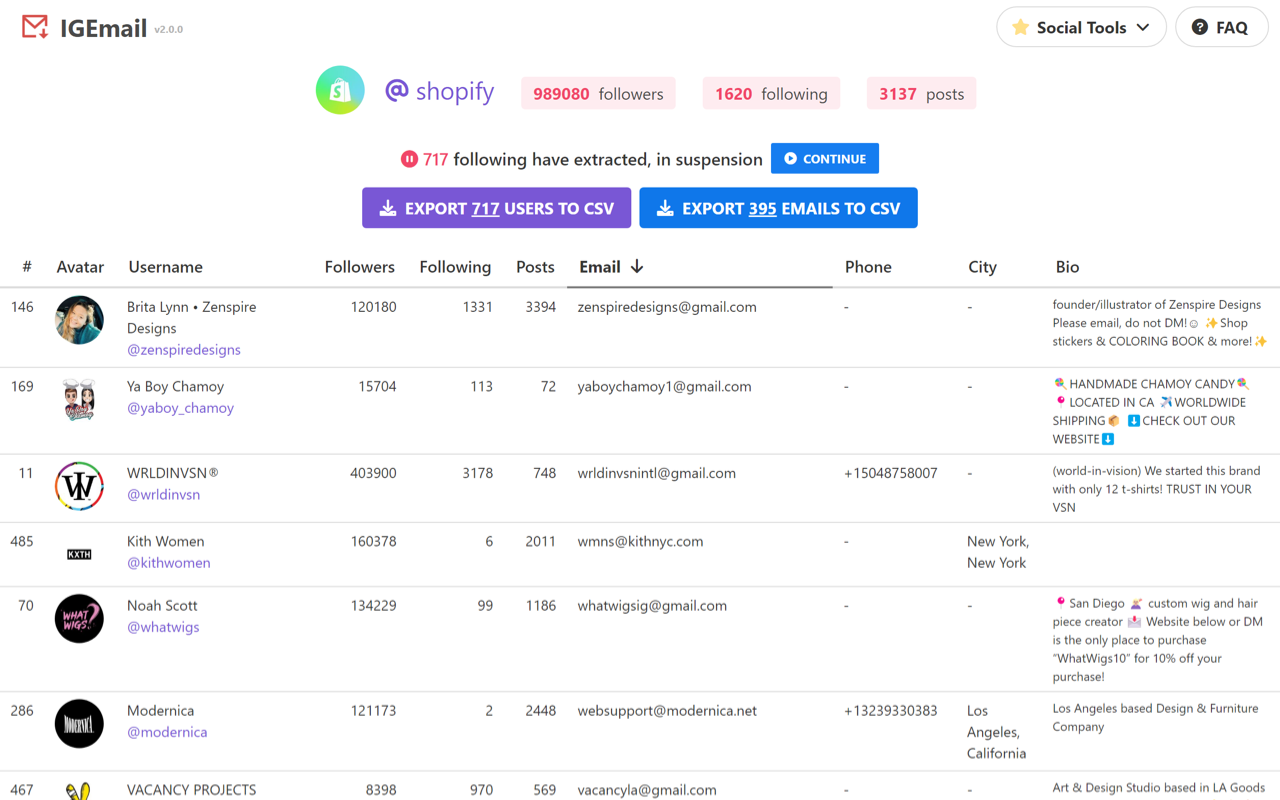Click the Shopify profile avatar
This screenshot has height=800, width=1280.
340,90
